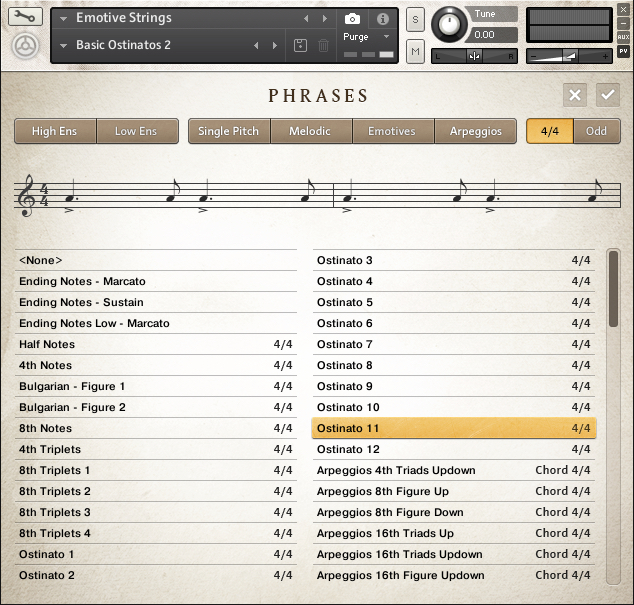Mute the instrument with M button
The image size is (634, 605).
(415, 51)
